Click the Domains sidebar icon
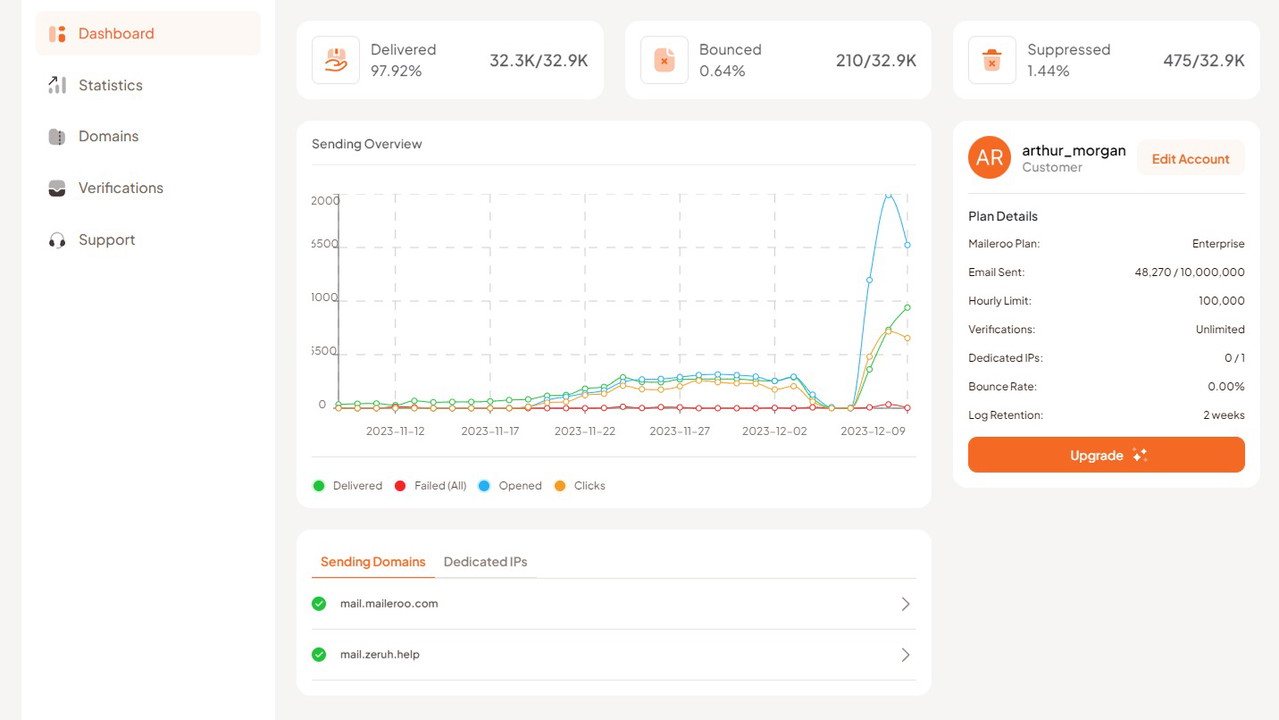Screen dimensions: 1279x720 pyautogui.click(x=57, y=137)
